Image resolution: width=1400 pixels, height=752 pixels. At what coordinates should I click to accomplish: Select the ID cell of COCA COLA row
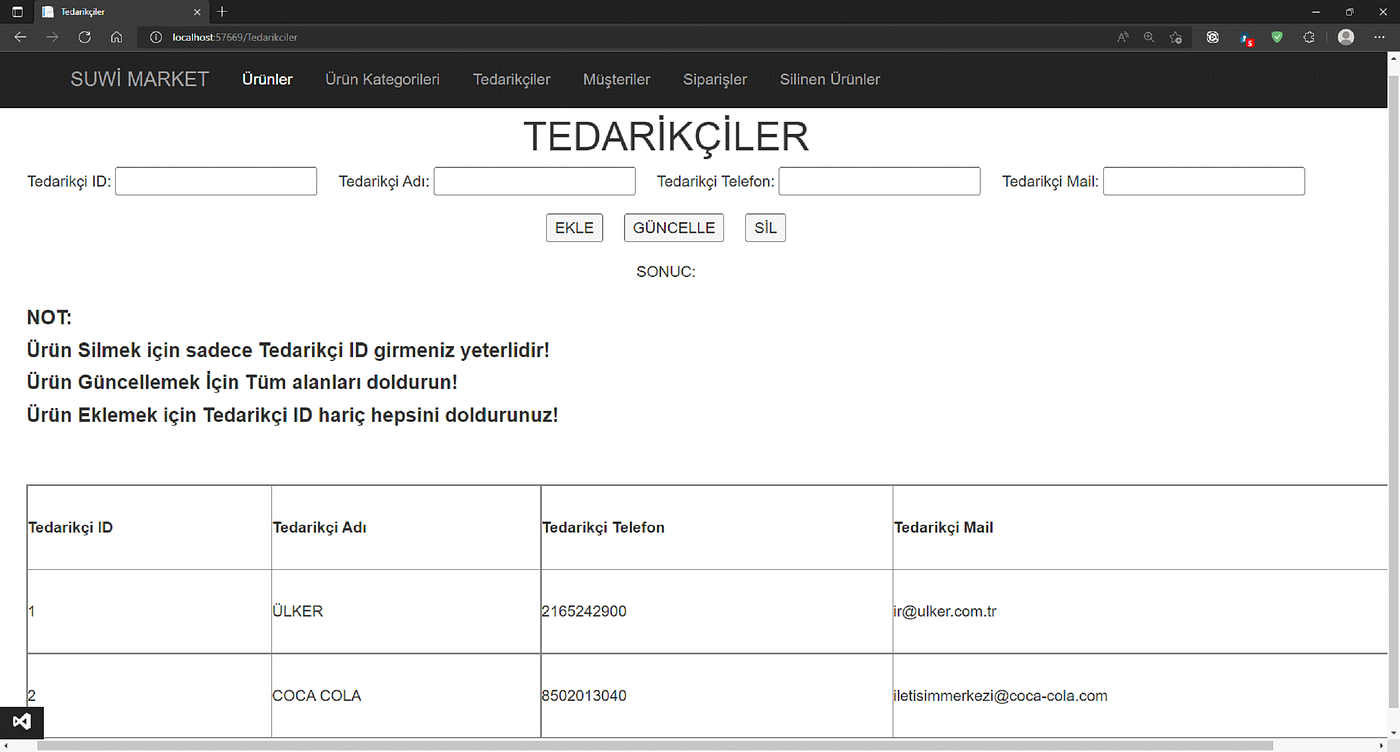pos(149,696)
